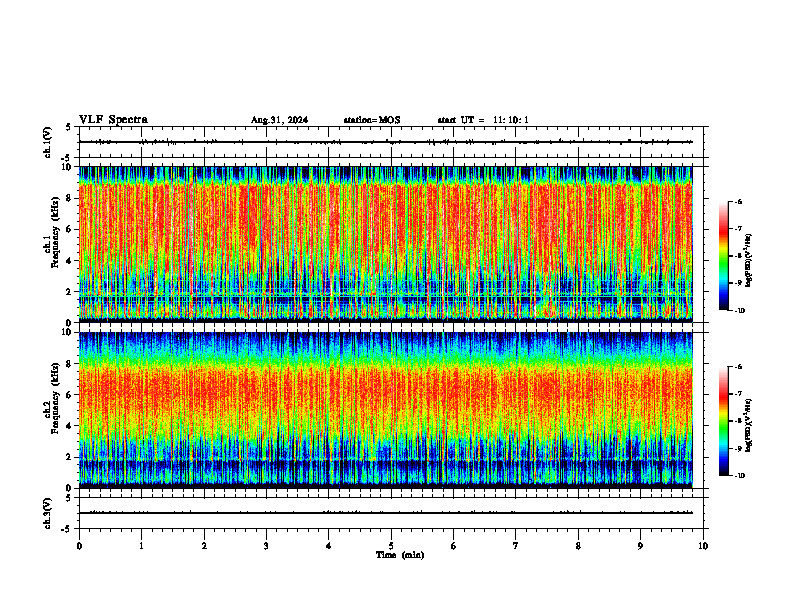Click time axis tick label "1"

click(x=141, y=546)
